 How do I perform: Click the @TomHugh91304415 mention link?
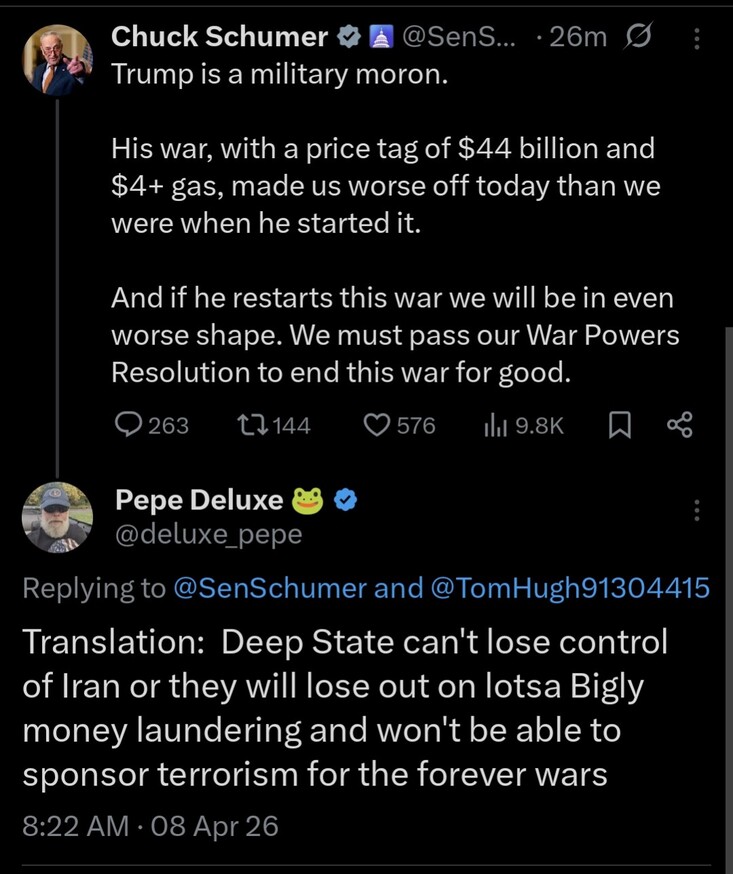[x=569, y=589]
